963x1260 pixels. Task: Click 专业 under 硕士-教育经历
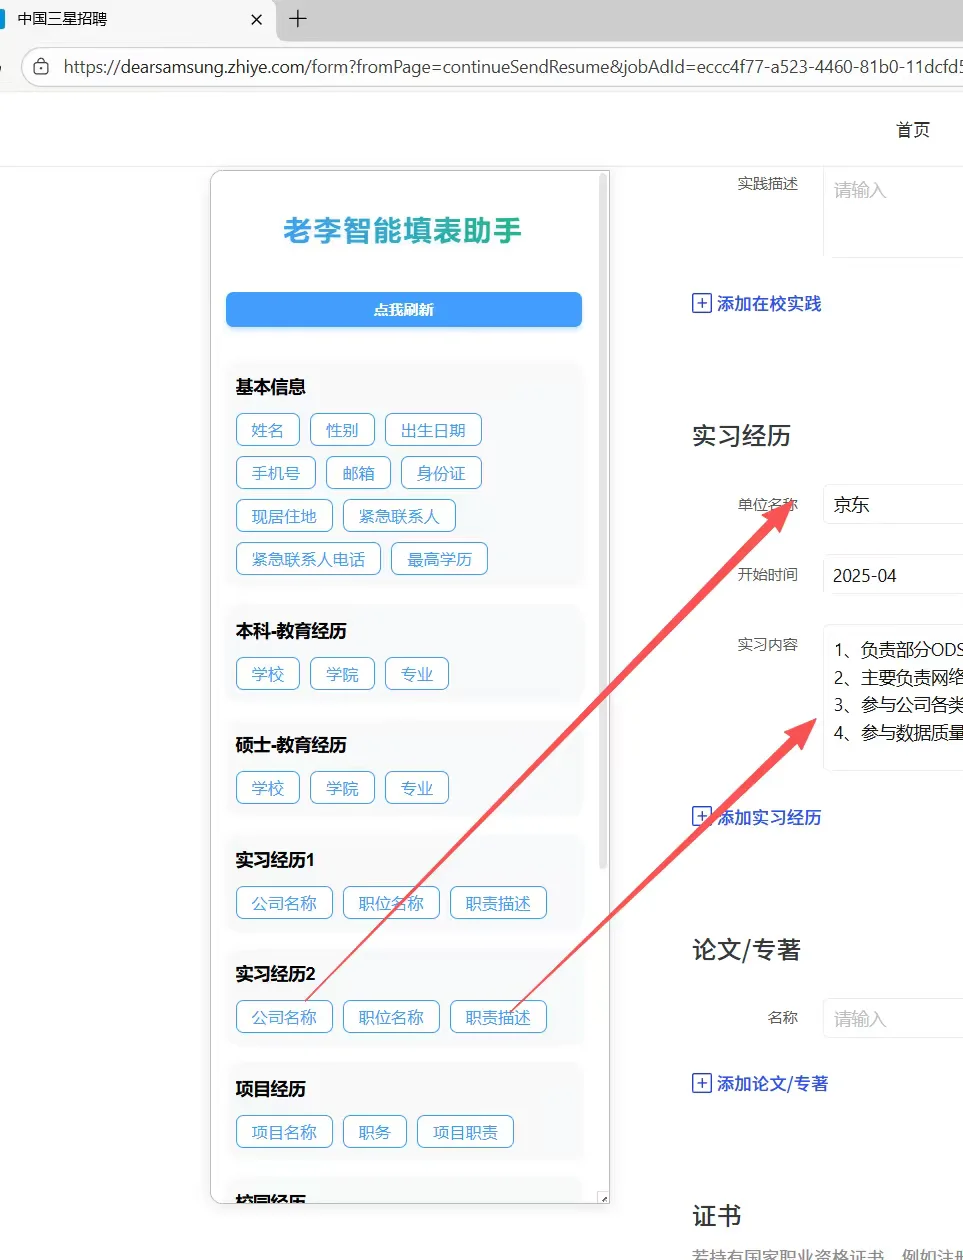pyautogui.click(x=417, y=788)
